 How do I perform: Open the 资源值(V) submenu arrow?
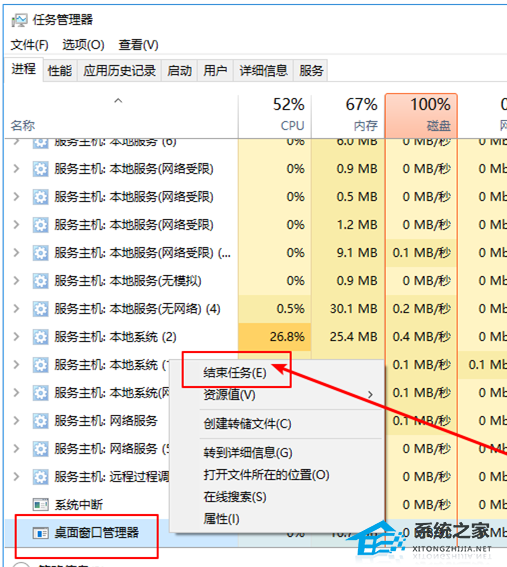pyautogui.click(x=370, y=395)
